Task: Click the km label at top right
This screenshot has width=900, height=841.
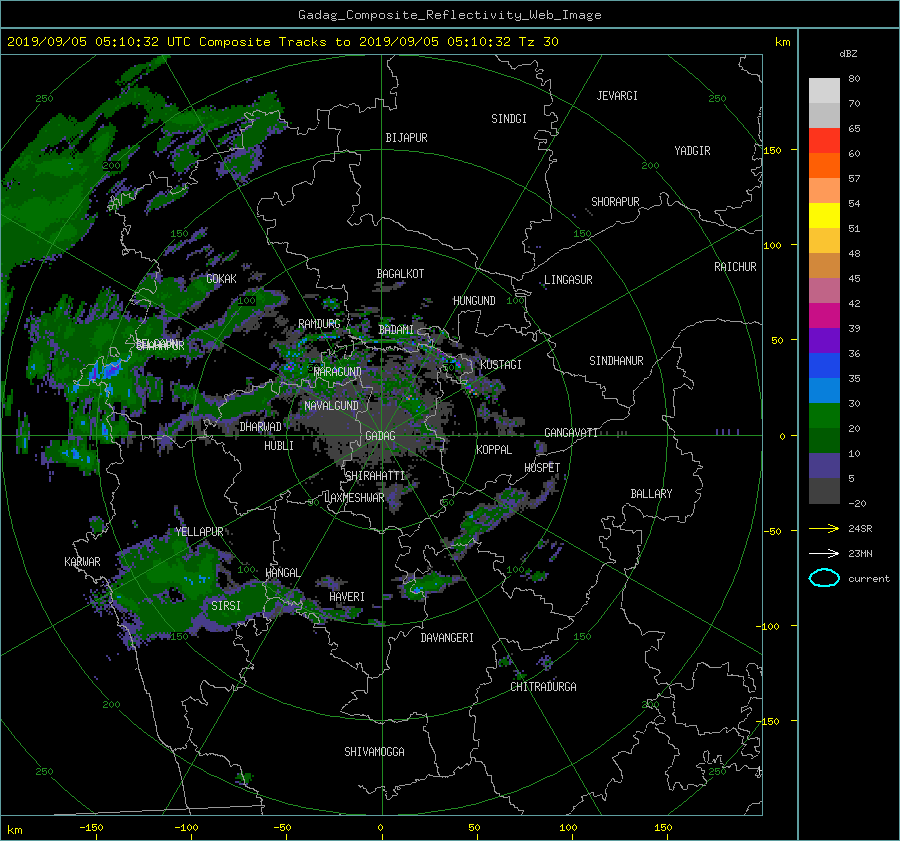Action: (x=782, y=42)
